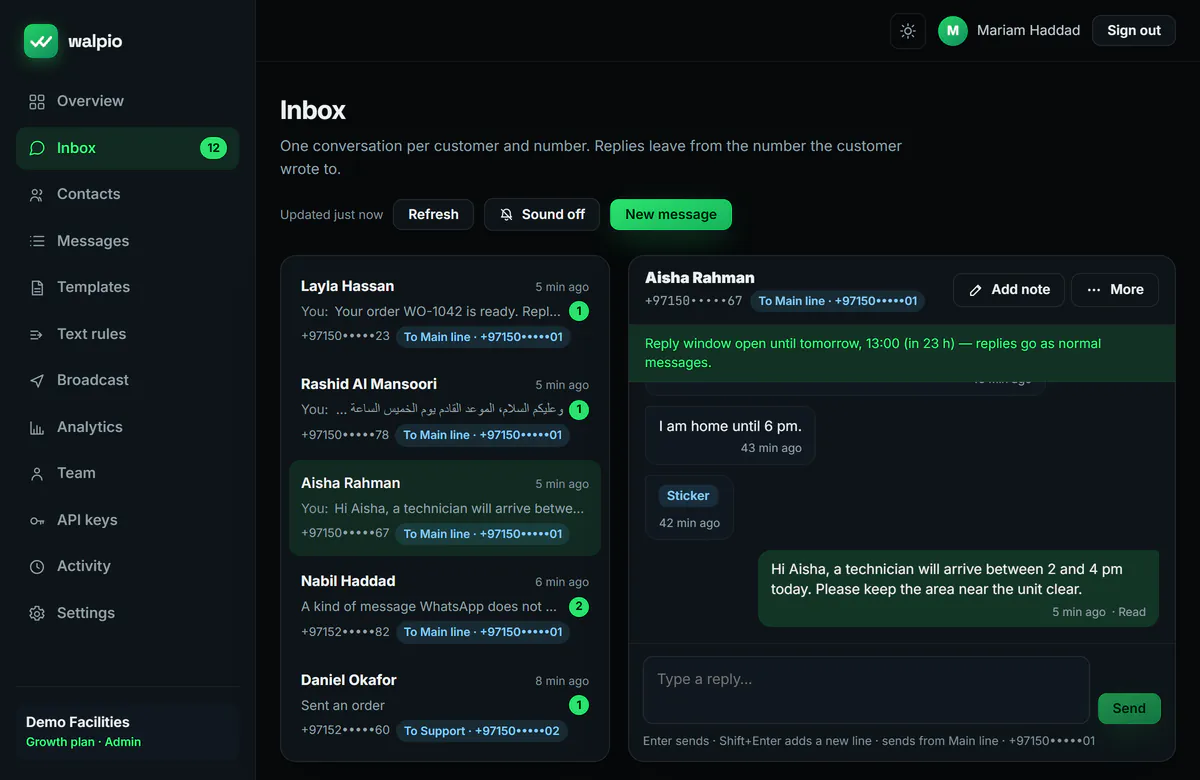Open the Settings page
Viewport: 1200px width, 780px height.
point(128,613)
